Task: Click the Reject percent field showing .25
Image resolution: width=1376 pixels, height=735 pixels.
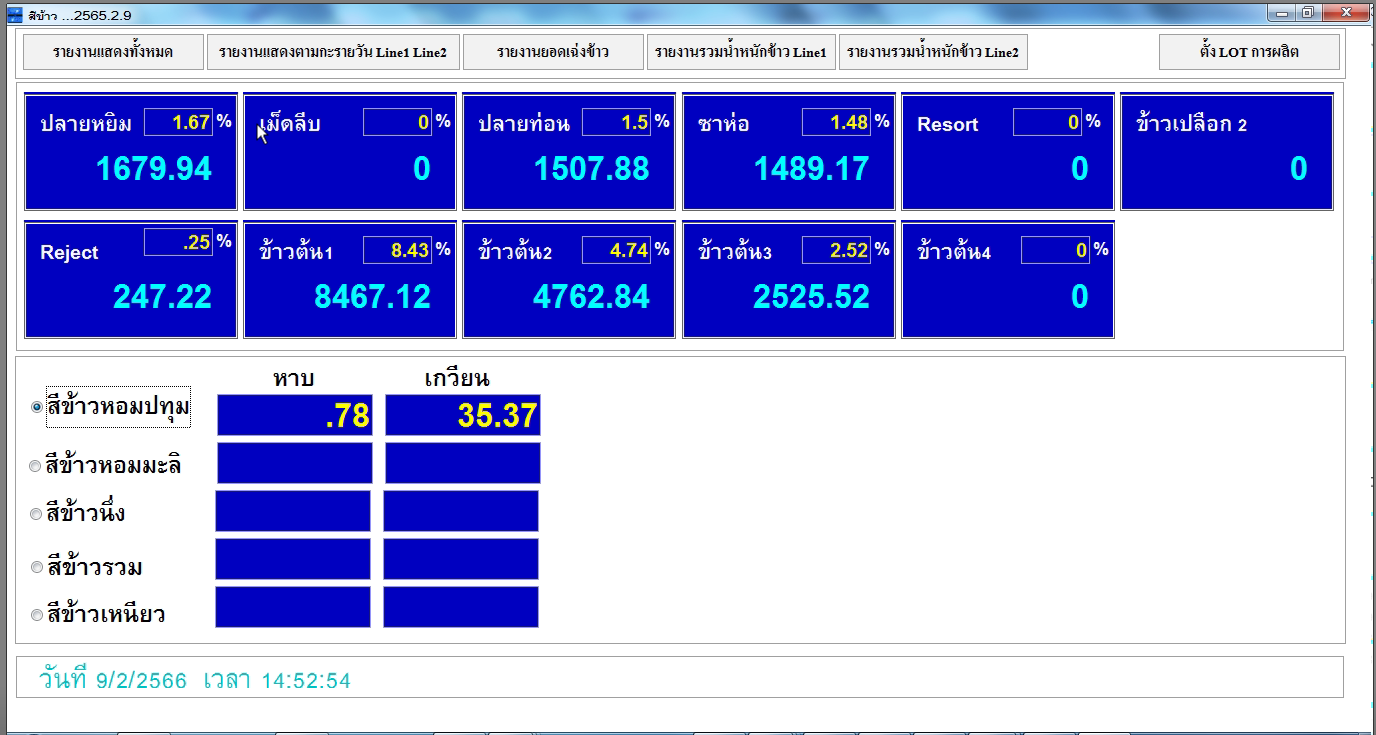Action: [178, 242]
